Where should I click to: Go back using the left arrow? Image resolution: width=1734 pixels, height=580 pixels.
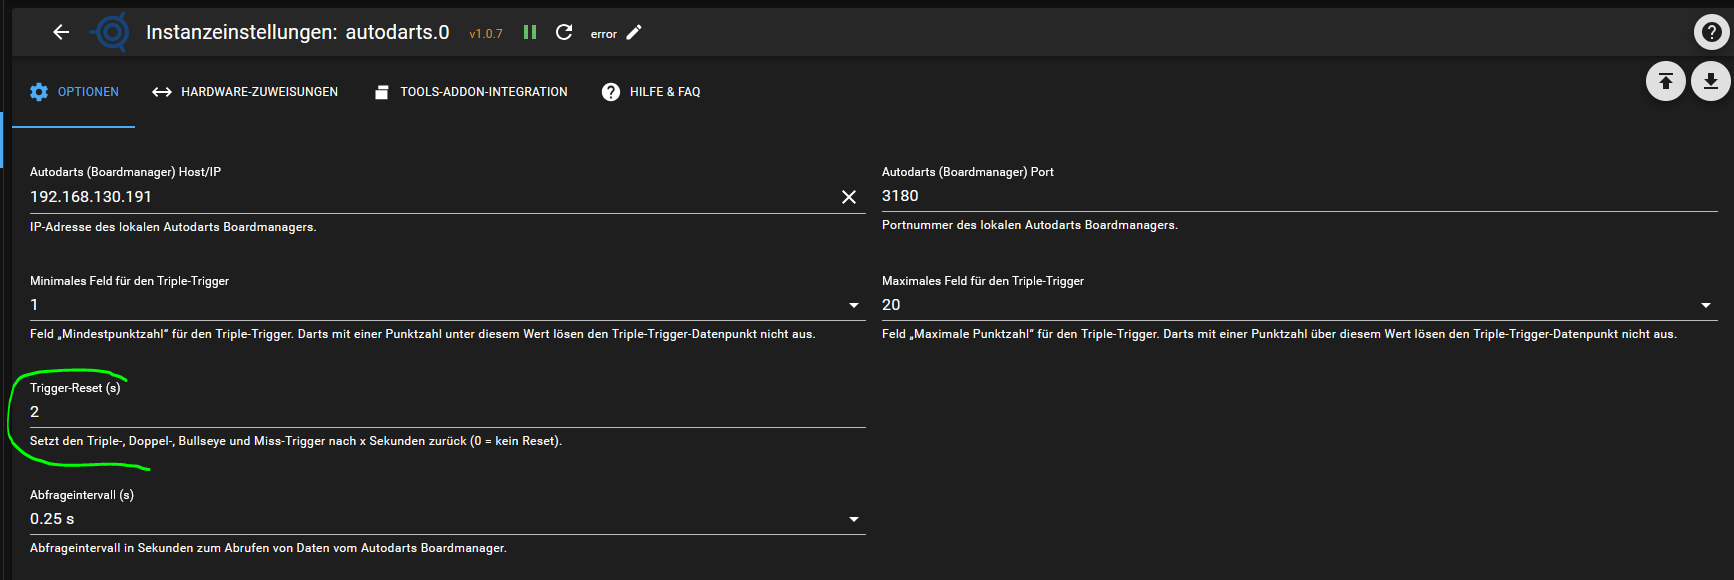pyautogui.click(x=61, y=32)
